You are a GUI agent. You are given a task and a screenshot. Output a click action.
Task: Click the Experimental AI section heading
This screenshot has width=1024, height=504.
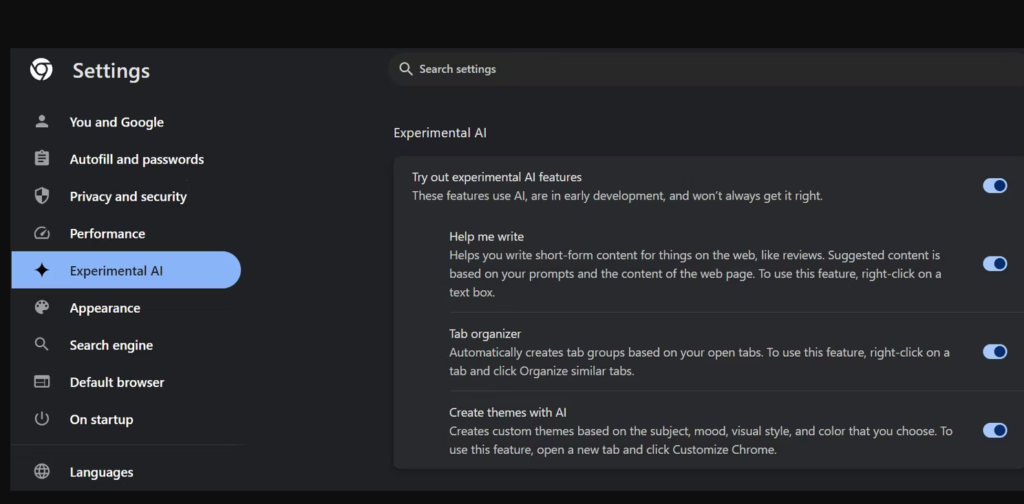(x=440, y=133)
